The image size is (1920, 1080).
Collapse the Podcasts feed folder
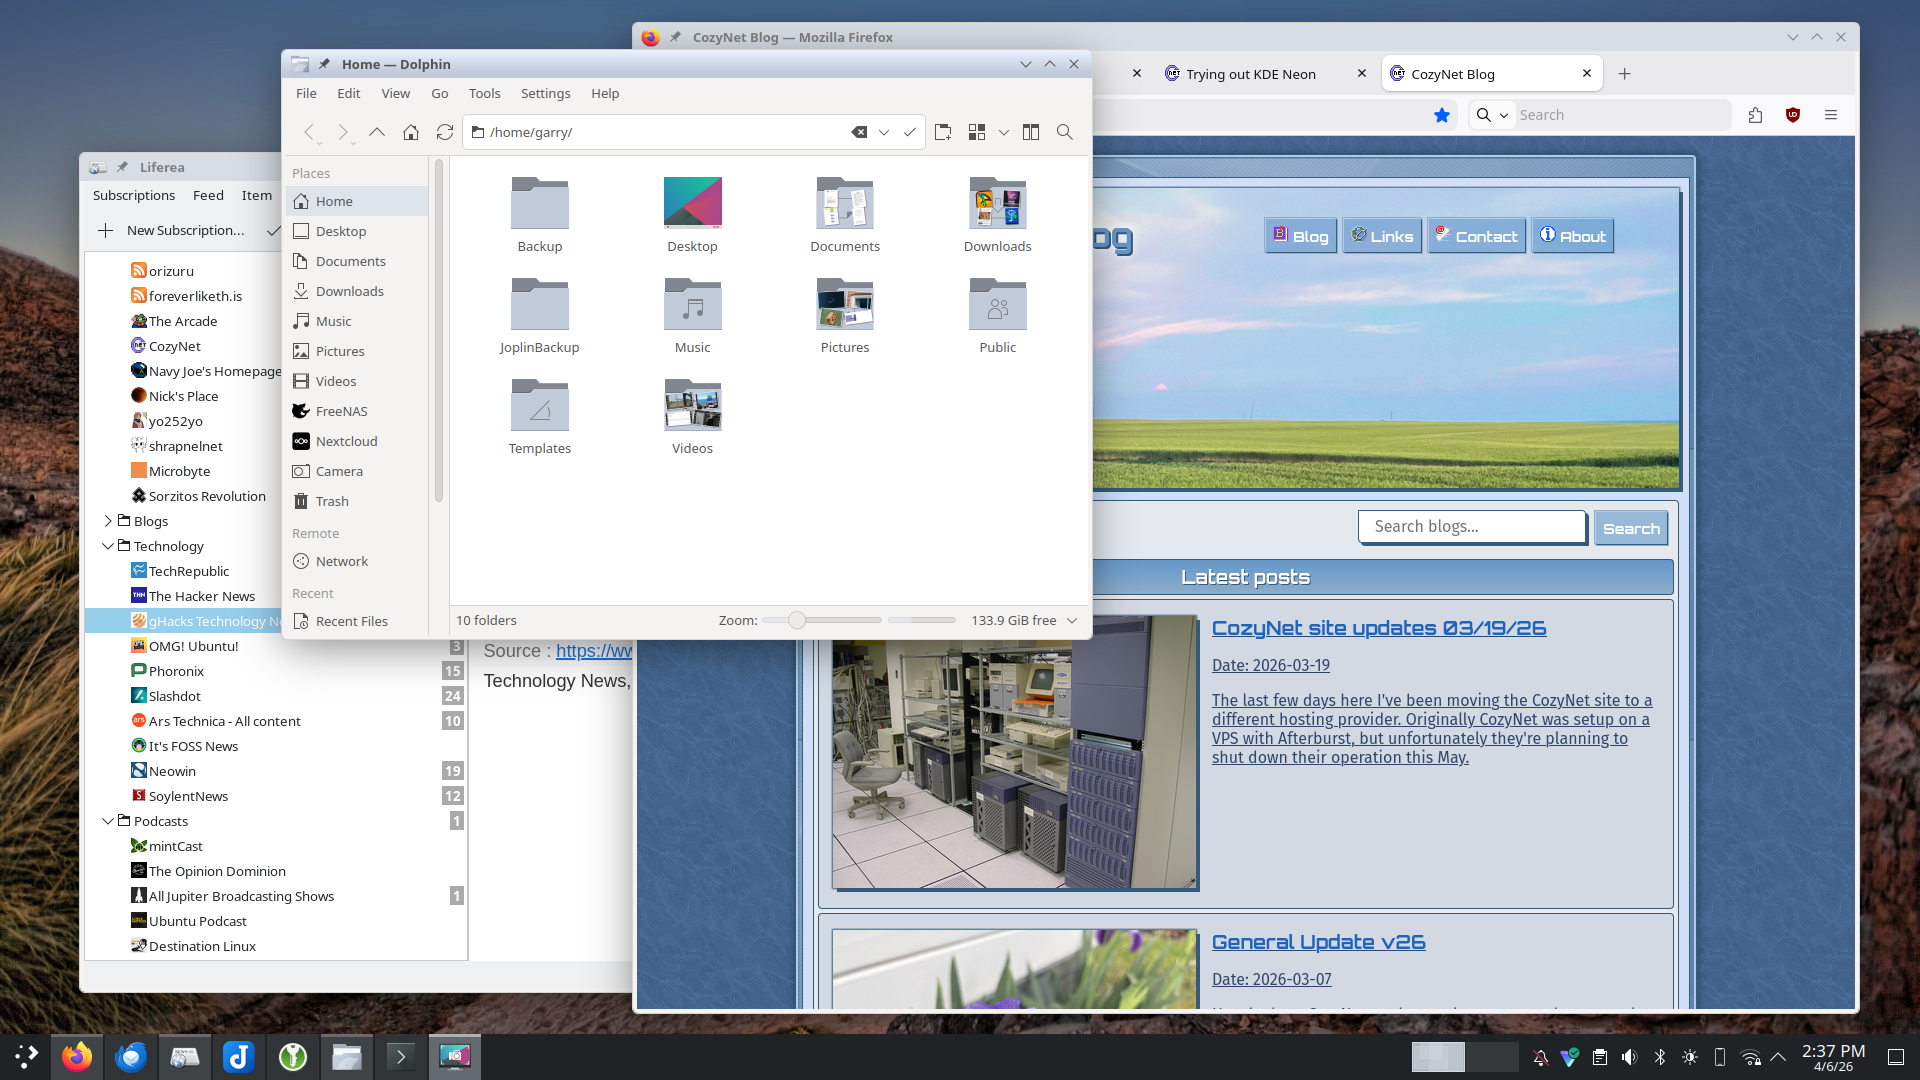point(108,821)
